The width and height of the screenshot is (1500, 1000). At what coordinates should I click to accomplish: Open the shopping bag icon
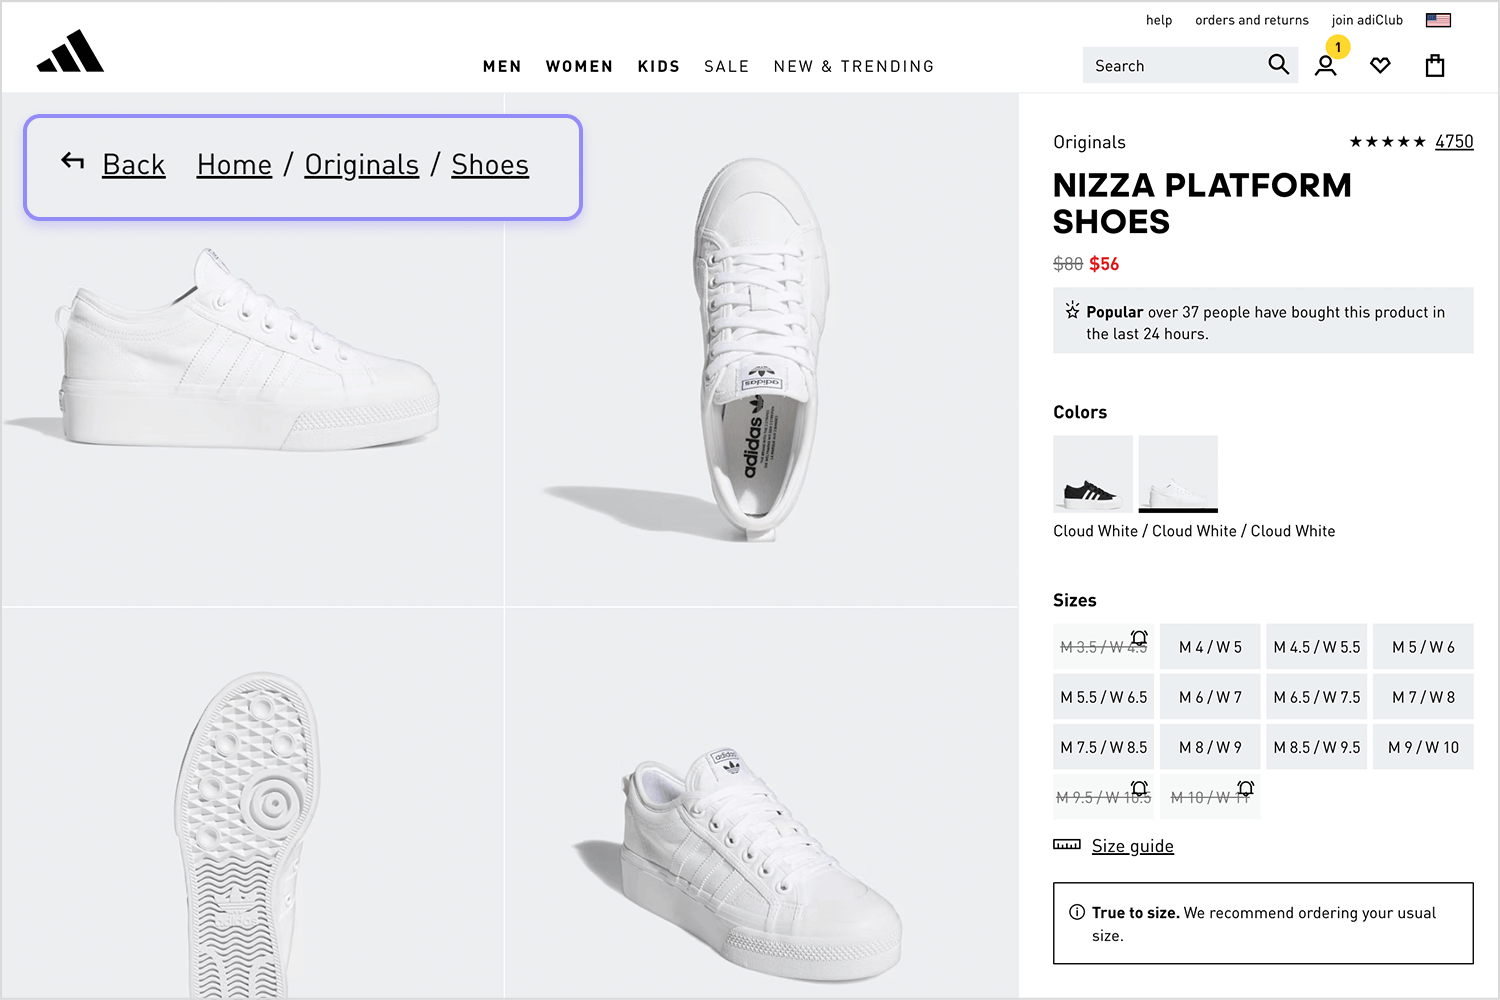[1435, 65]
